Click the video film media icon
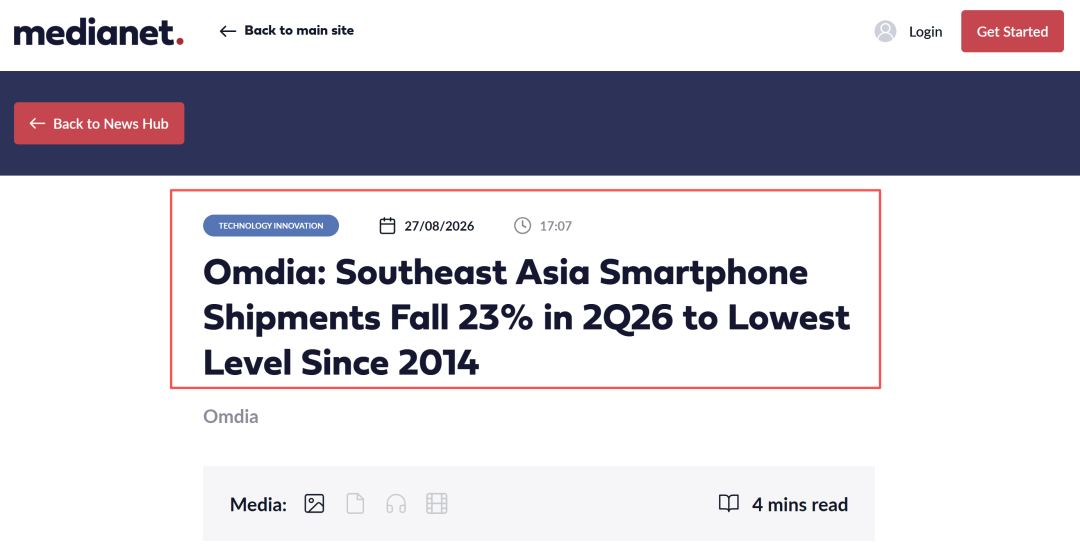 tap(437, 504)
